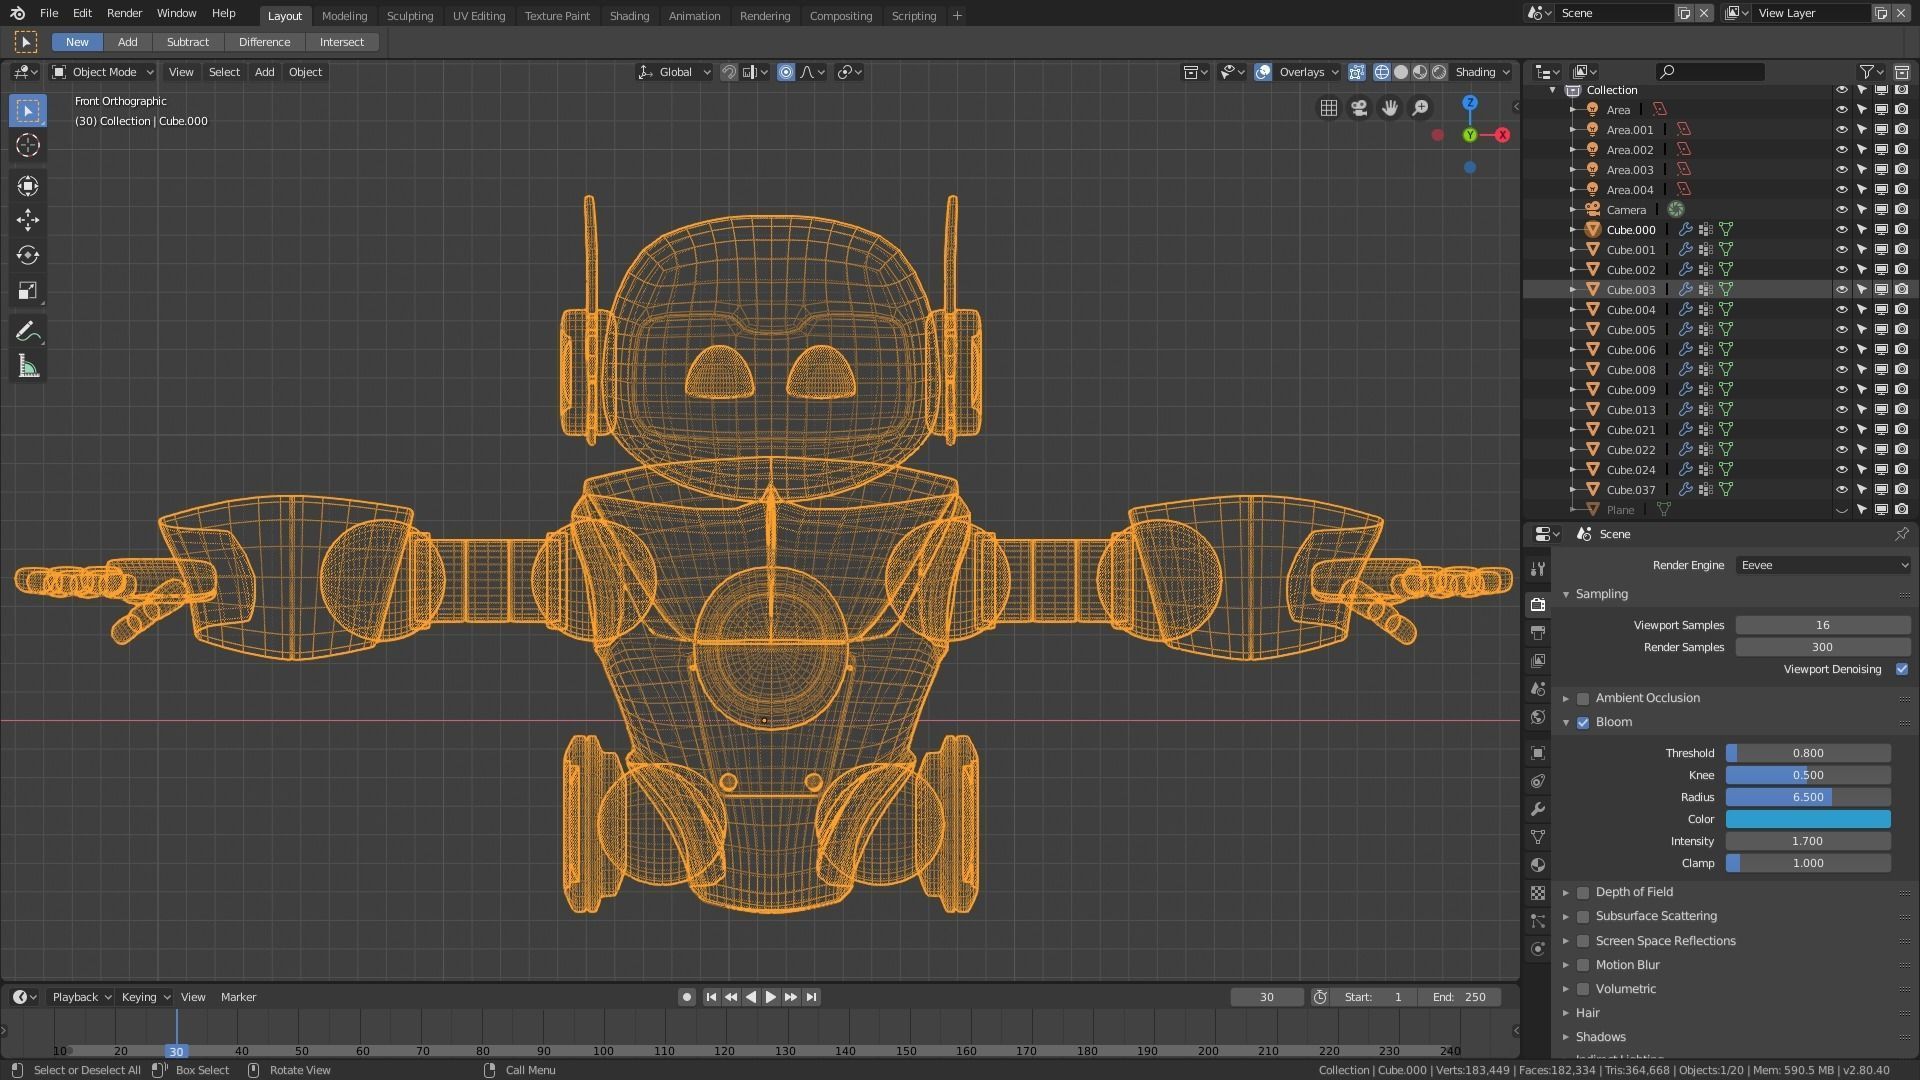Viewport: 1920px width, 1080px height.
Task: Open the Render Engine Eevee dropdown
Action: coord(1824,566)
